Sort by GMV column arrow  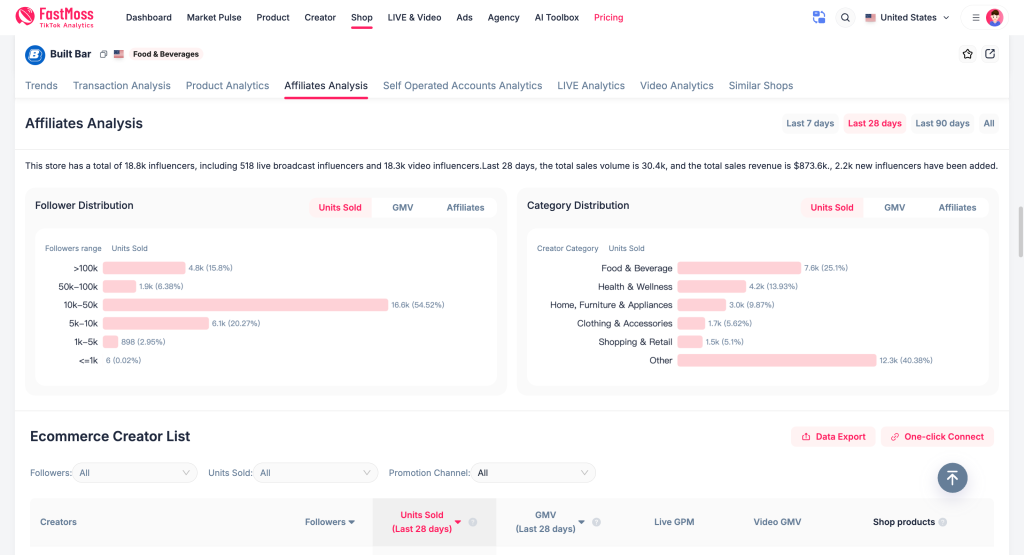(x=581, y=522)
